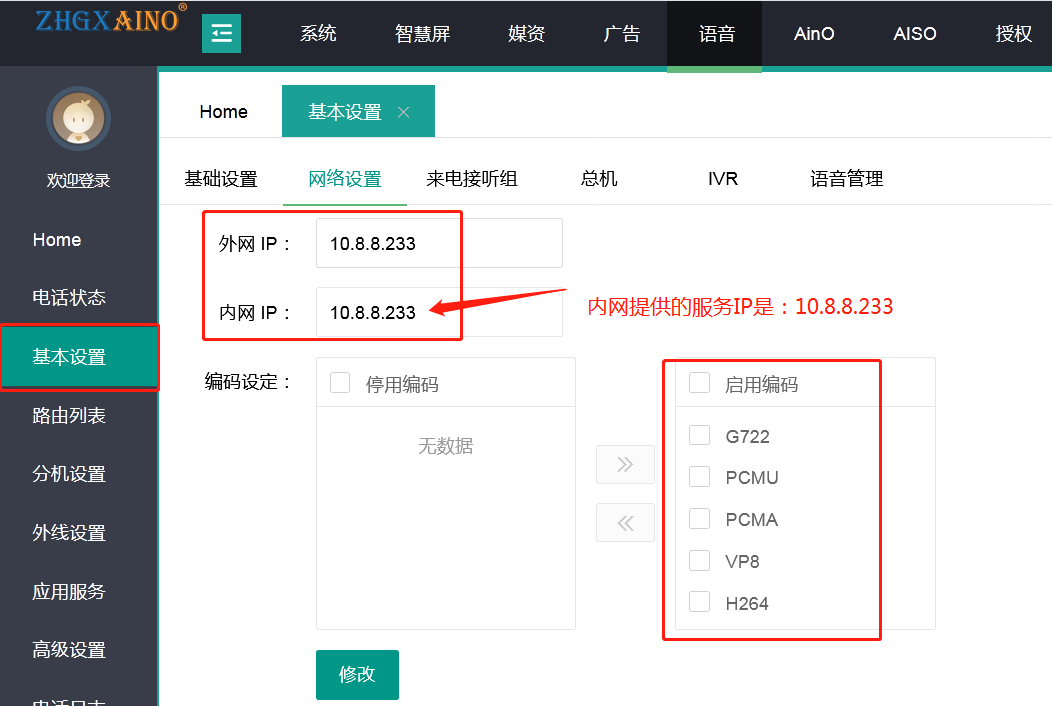Enable the G722 codec checkbox
This screenshot has width=1052, height=706.
pyautogui.click(x=700, y=435)
